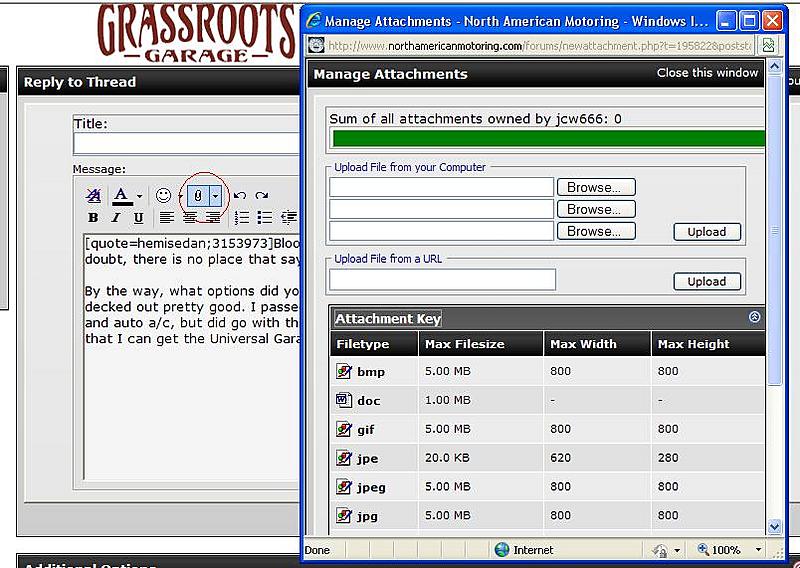Toggle italic formatting in message editor
Image resolution: width=800 pixels, height=568 pixels.
(116, 218)
